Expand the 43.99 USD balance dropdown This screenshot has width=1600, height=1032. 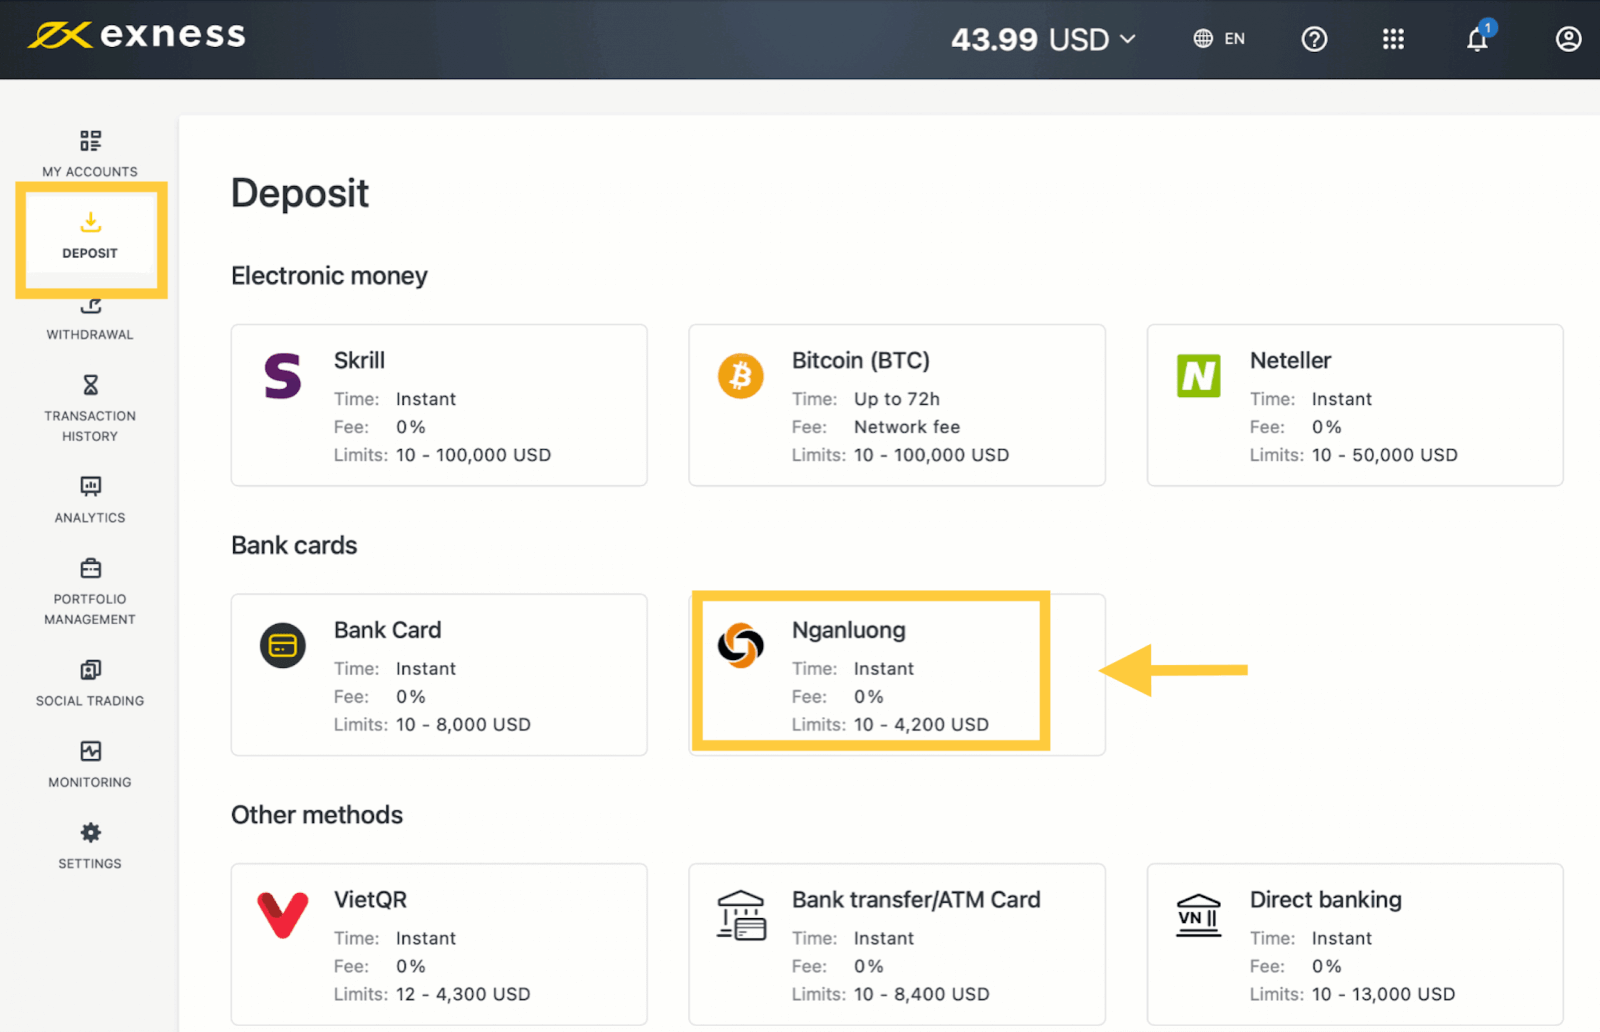click(1043, 39)
